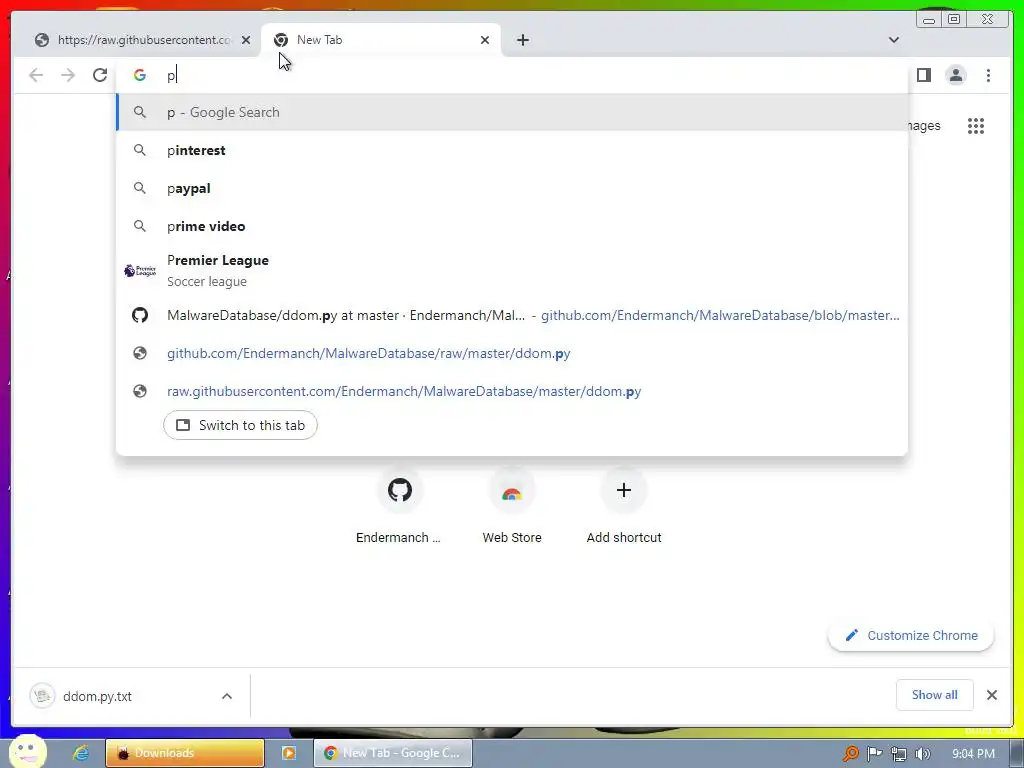
Task: Close the New Tab tab
Action: [485, 40]
